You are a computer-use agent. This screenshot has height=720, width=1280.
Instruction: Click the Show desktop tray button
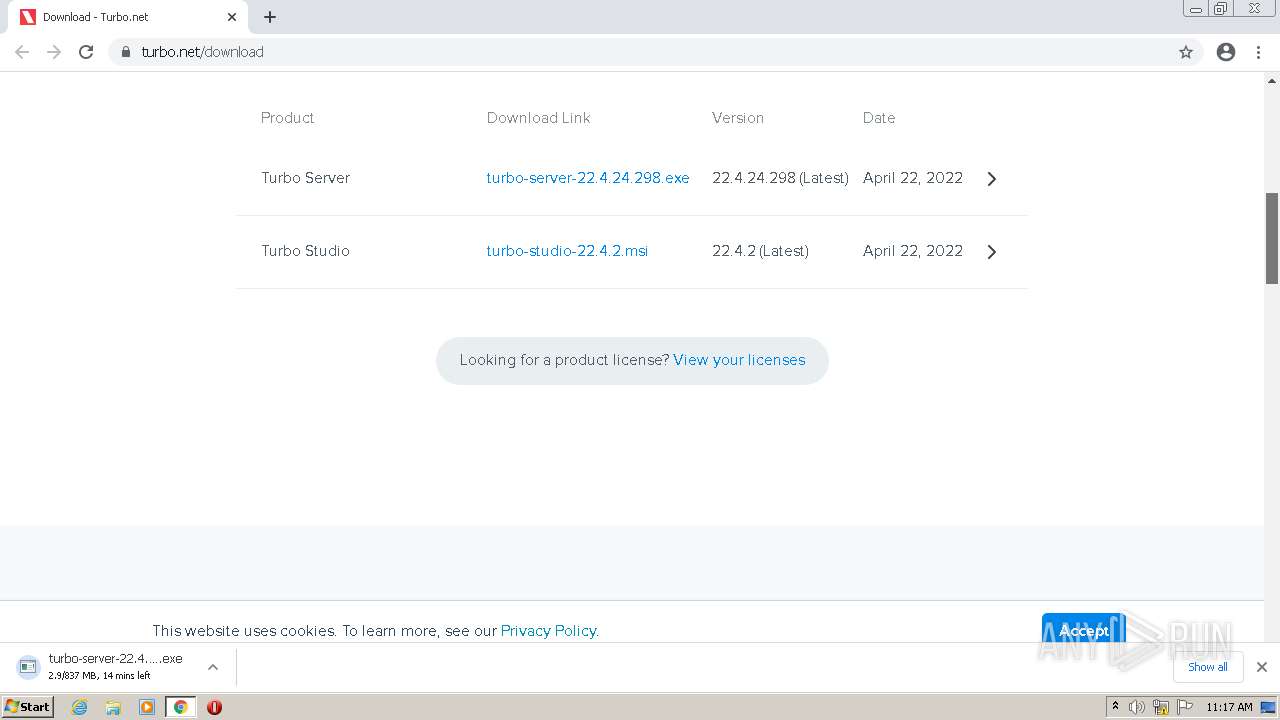click(1269, 707)
